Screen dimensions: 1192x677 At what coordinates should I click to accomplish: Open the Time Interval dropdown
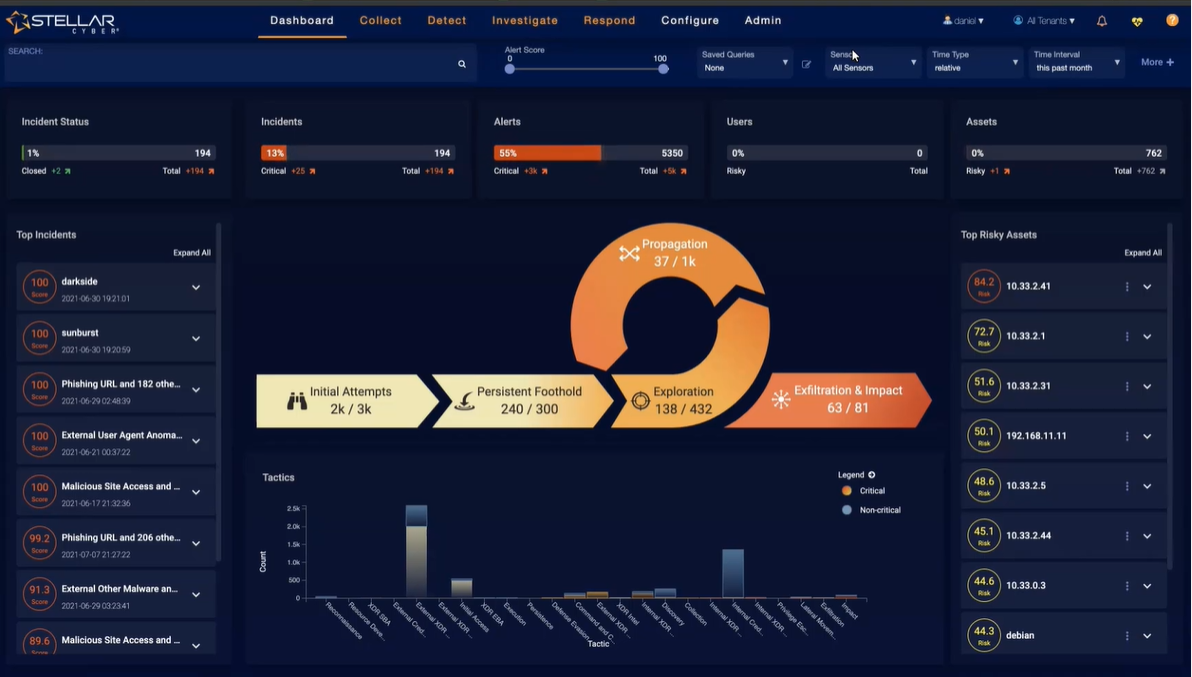pyautogui.click(x=1077, y=63)
